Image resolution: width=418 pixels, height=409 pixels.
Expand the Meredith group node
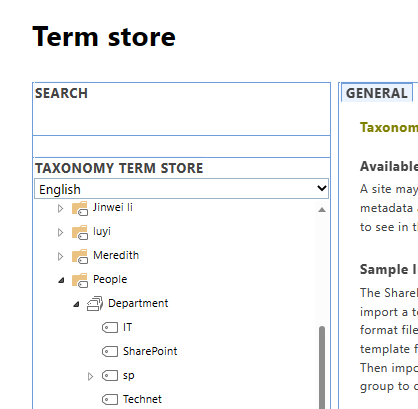coord(60,256)
